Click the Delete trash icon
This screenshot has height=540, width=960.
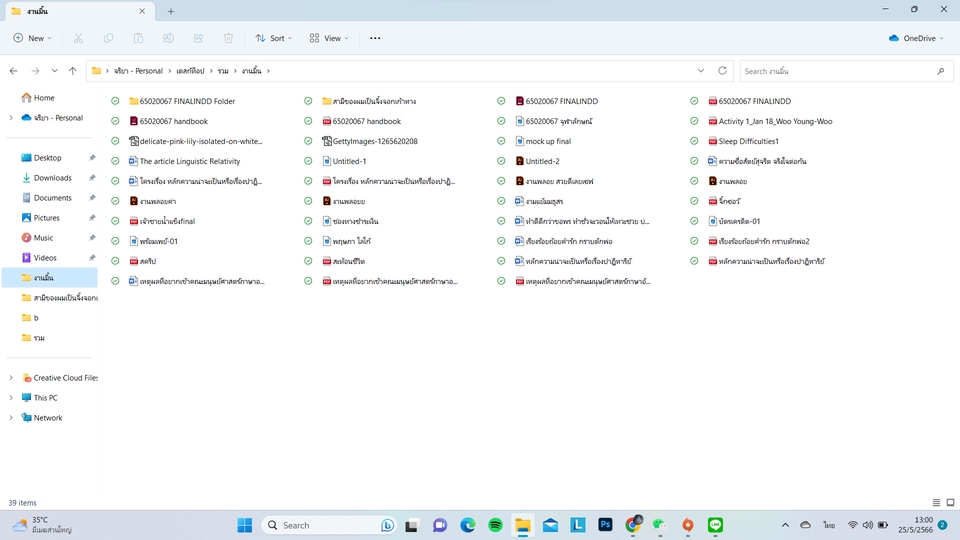tap(228, 38)
